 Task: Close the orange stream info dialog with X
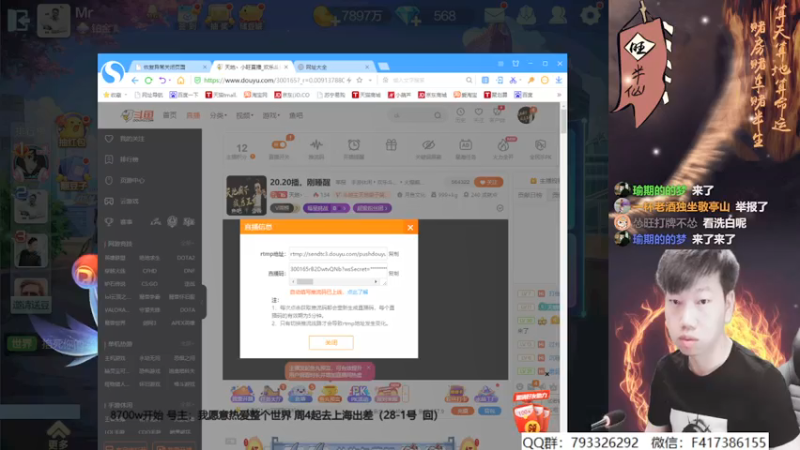pyautogui.click(x=410, y=228)
